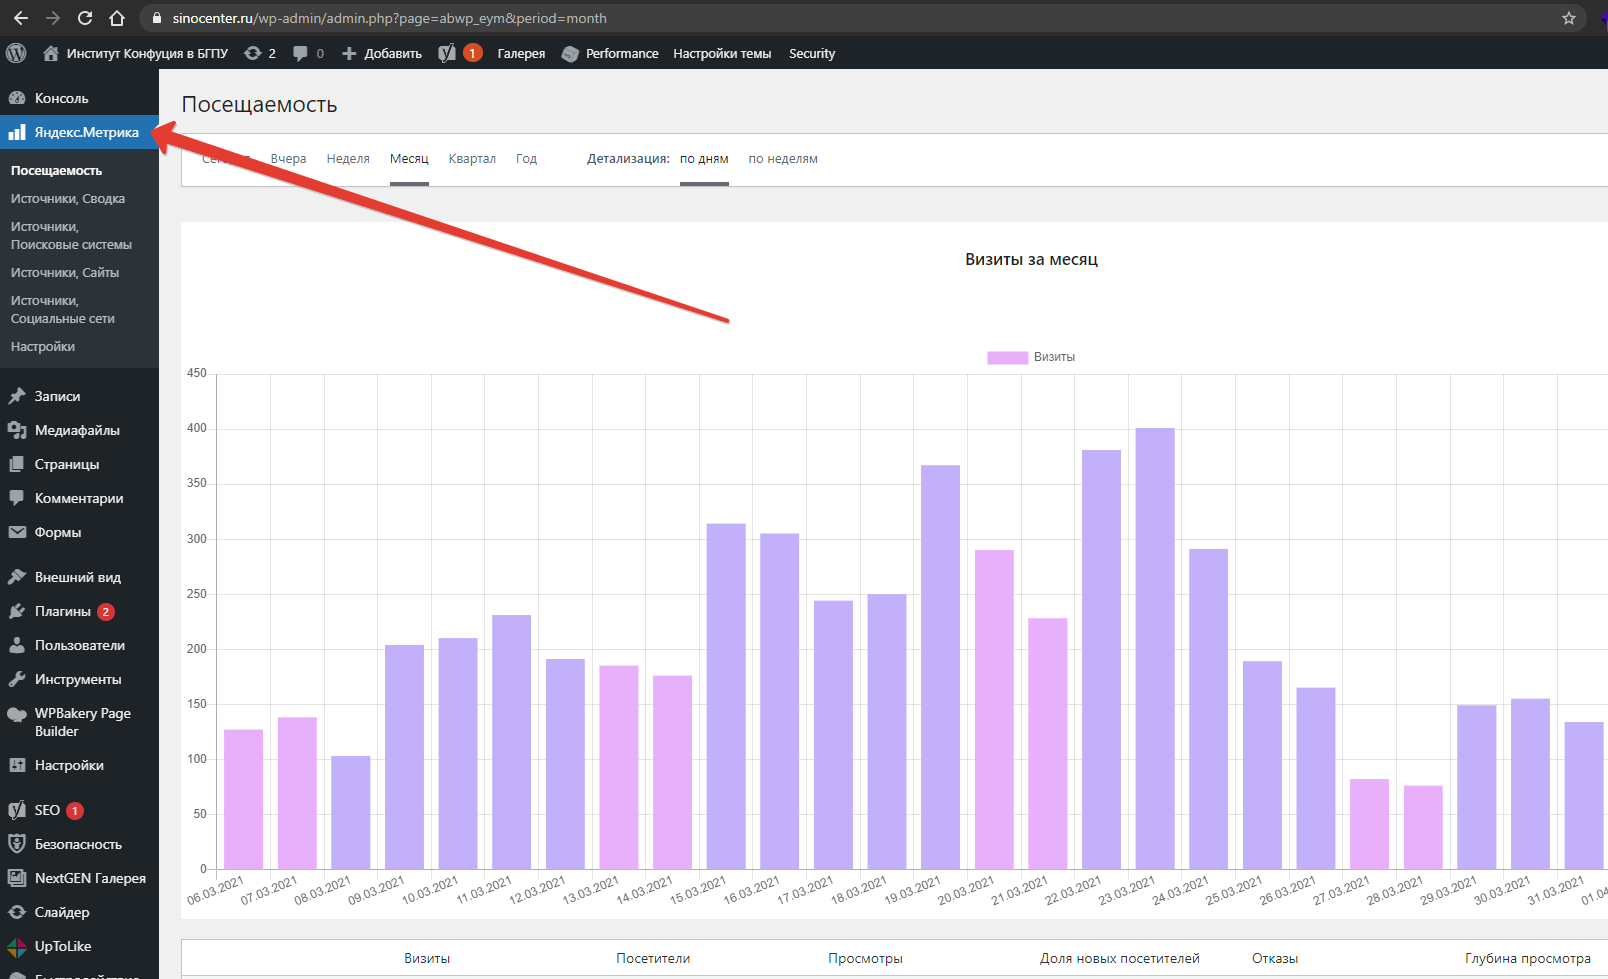Select по дням detail option
This screenshot has height=979, width=1608.
pos(704,159)
